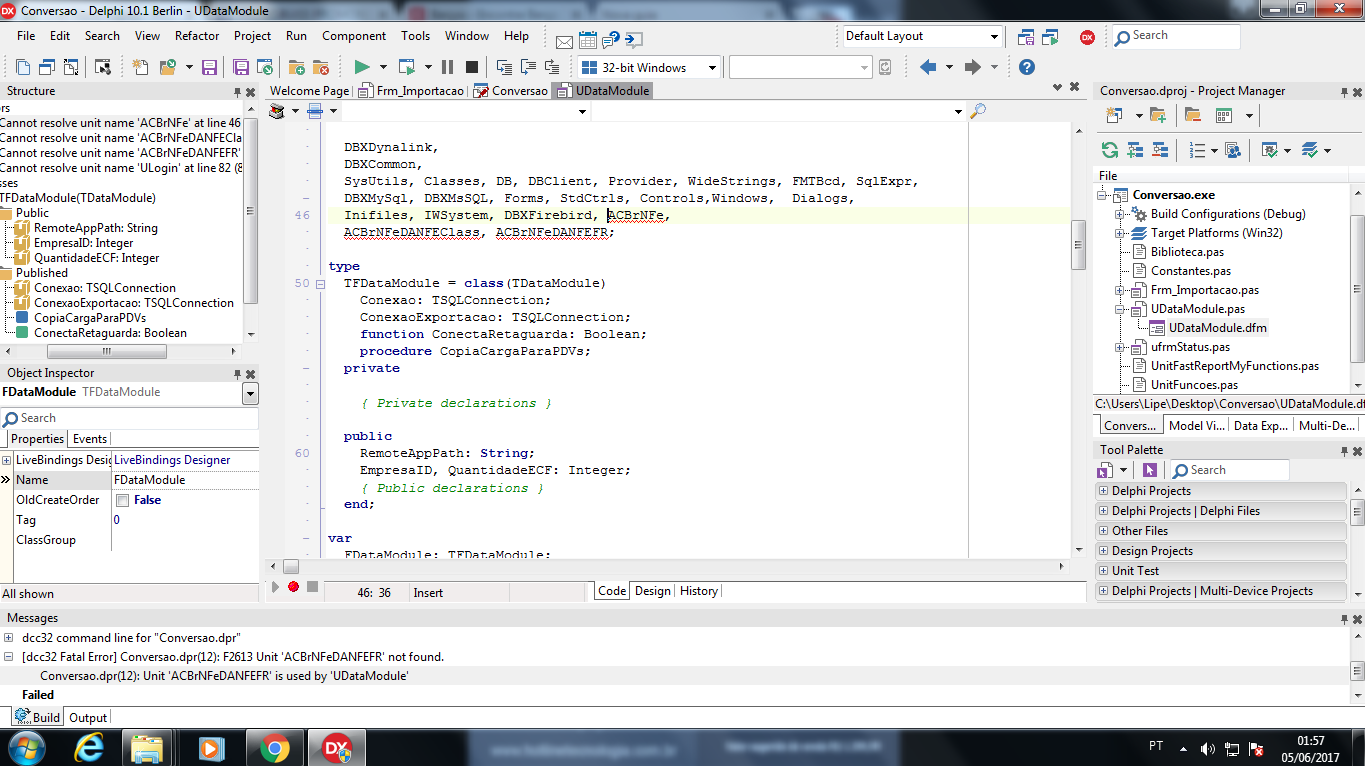
Task: Click the Windows Start button
Action: 26,747
